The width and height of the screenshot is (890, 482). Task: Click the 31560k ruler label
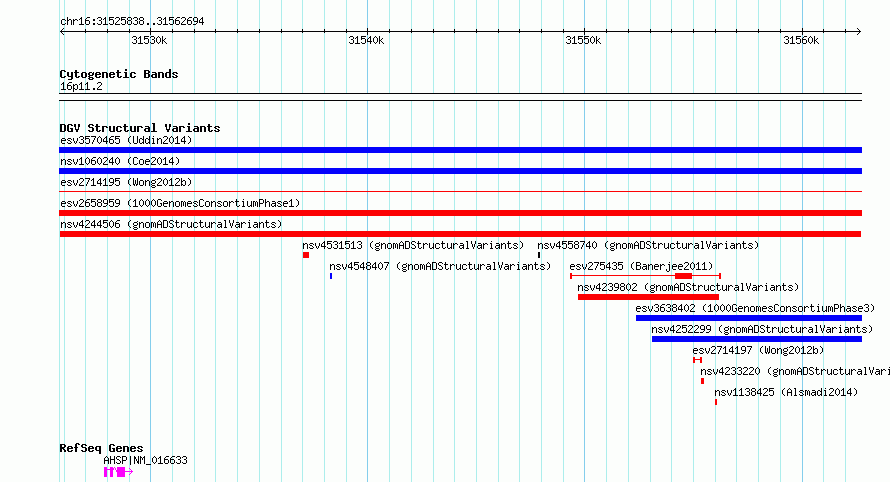coord(801,40)
